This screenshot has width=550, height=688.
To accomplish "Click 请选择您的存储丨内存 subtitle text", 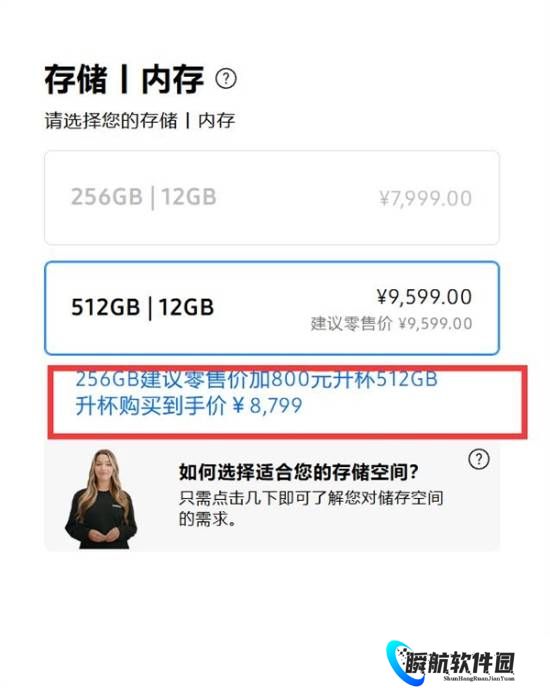I will pos(140,121).
